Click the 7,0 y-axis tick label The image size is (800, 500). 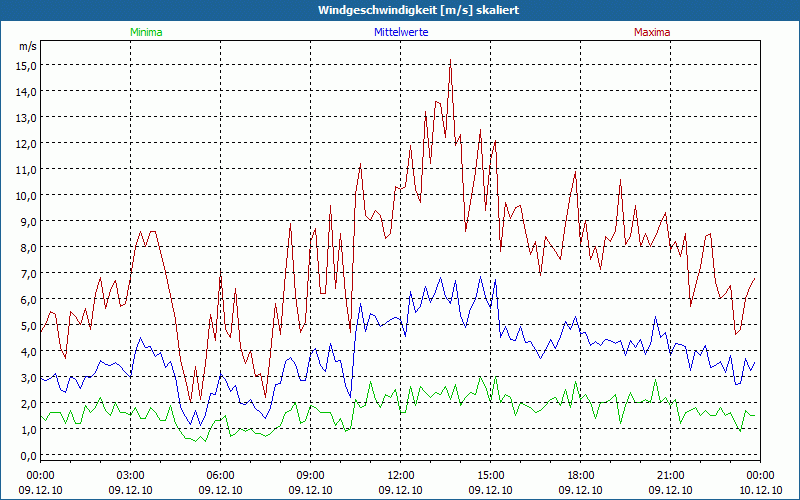[28, 273]
